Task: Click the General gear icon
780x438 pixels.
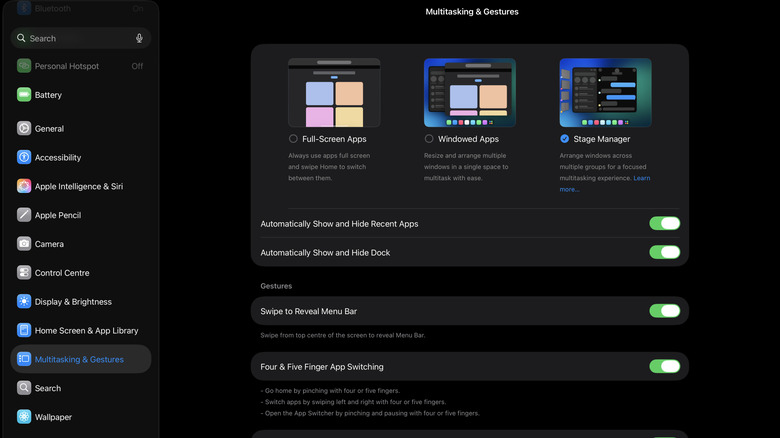Action: [x=24, y=128]
